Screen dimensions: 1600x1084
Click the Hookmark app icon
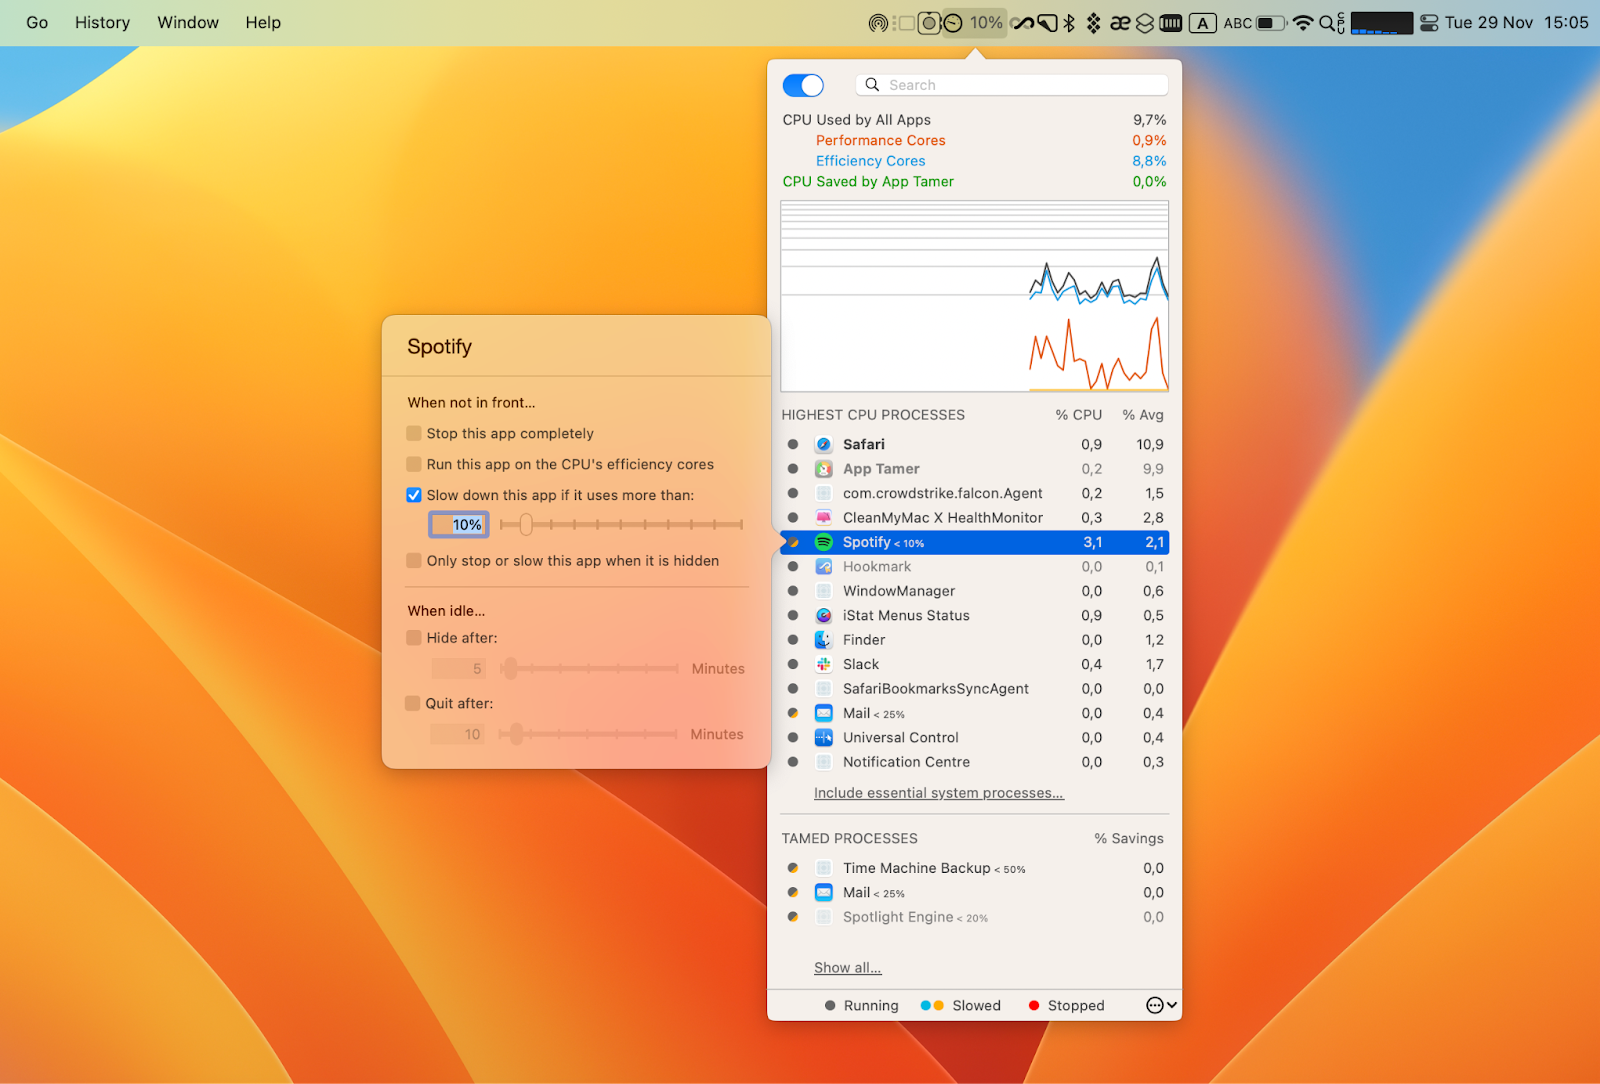pyautogui.click(x=824, y=567)
